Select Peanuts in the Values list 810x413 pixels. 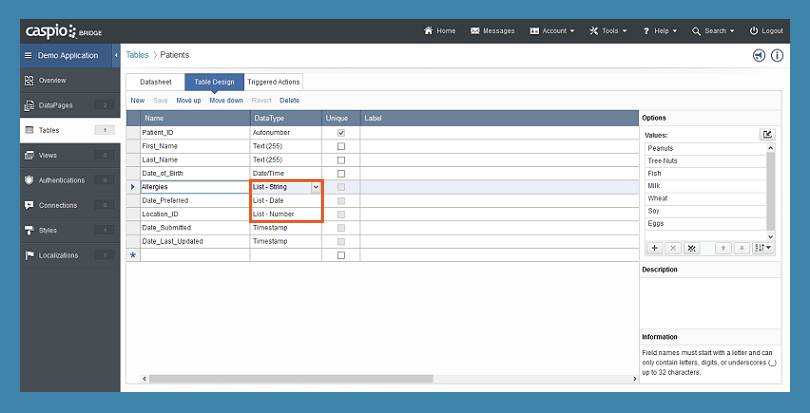point(705,148)
